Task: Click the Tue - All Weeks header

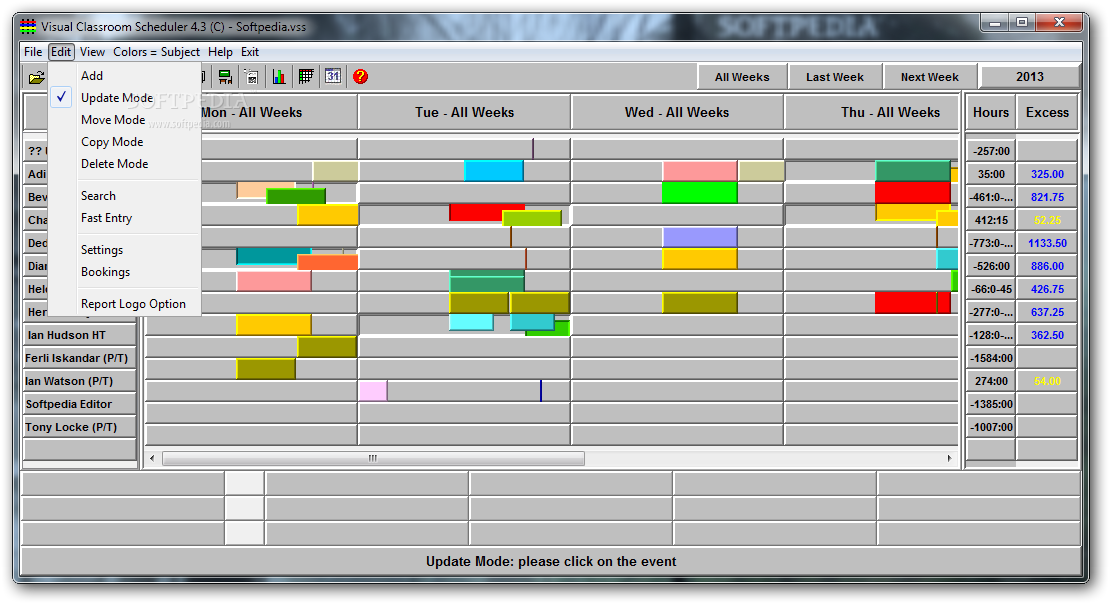Action: pos(464,112)
